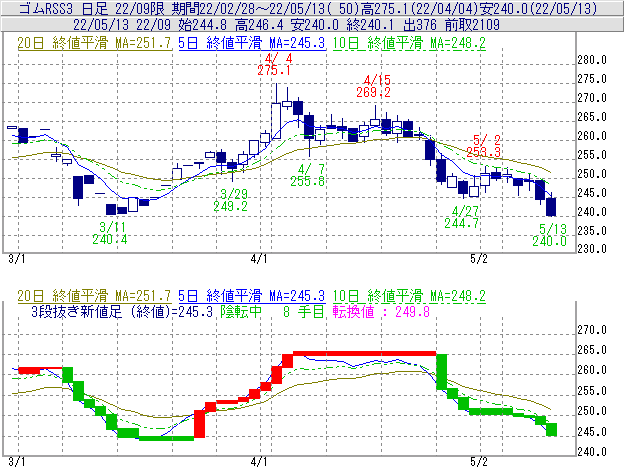Click the 4/4 high label 275.1
Image resolution: width=624 pixels, height=475 pixels.
(274, 71)
